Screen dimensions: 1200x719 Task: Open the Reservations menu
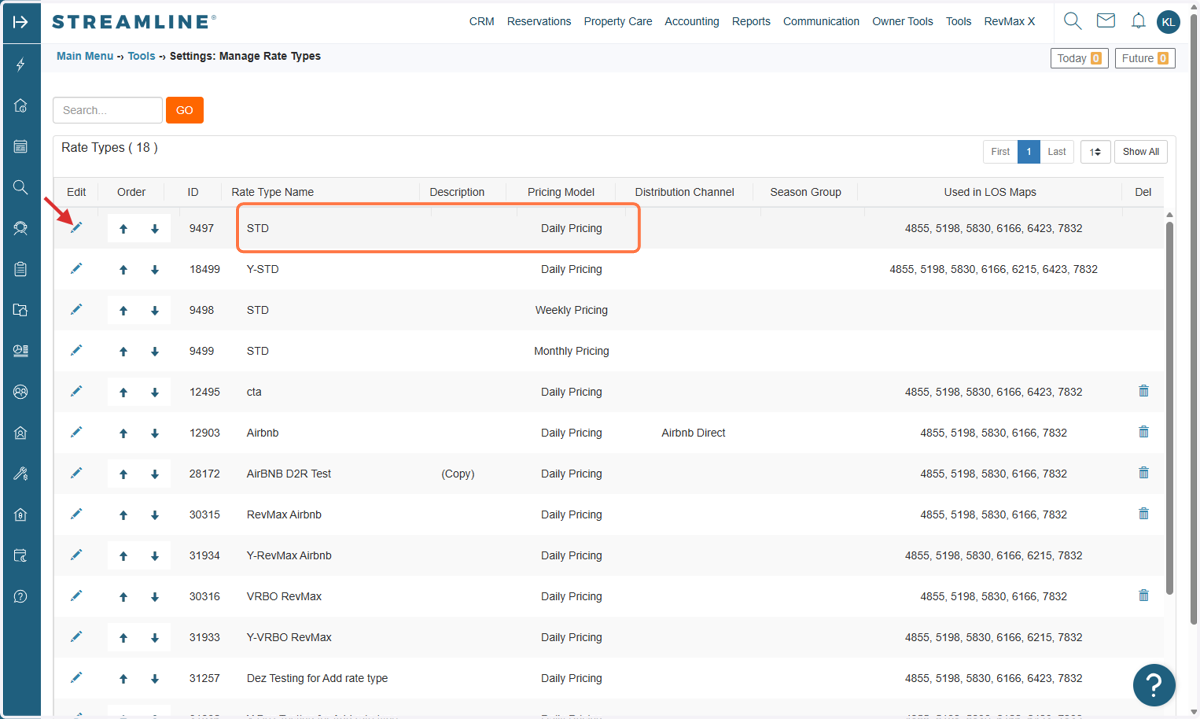pos(539,21)
